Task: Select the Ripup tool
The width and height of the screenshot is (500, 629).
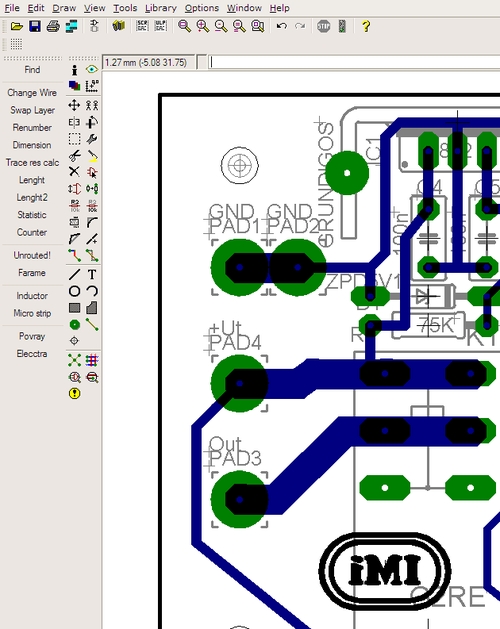Action: tap(92, 256)
